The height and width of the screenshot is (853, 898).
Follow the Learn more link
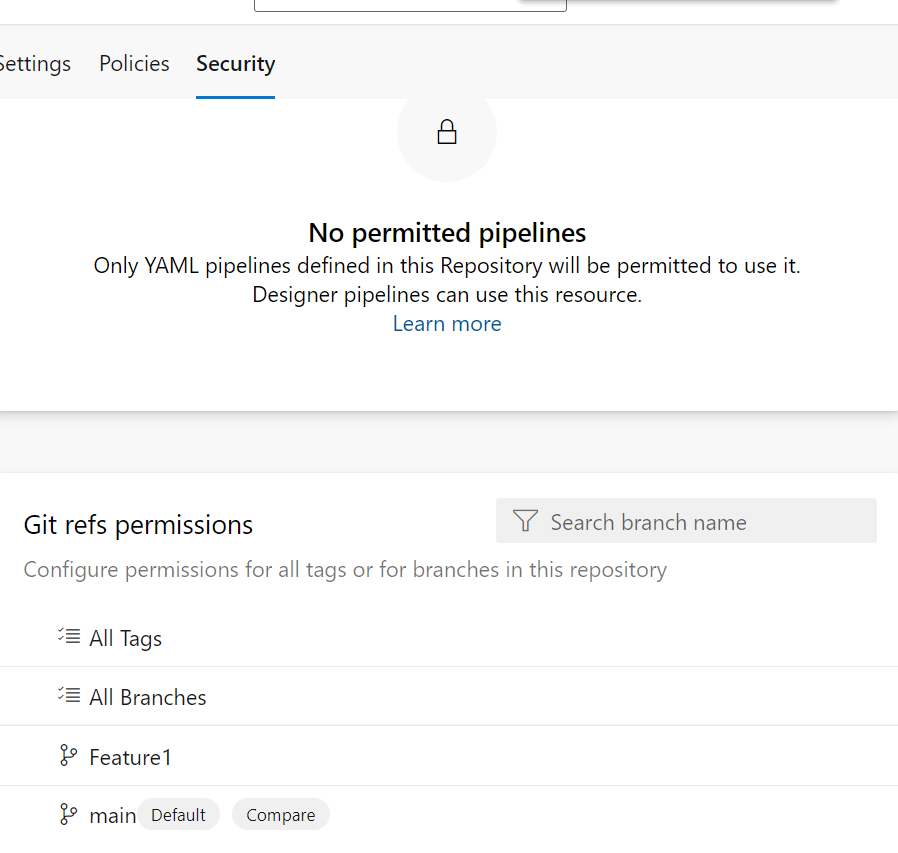447,324
